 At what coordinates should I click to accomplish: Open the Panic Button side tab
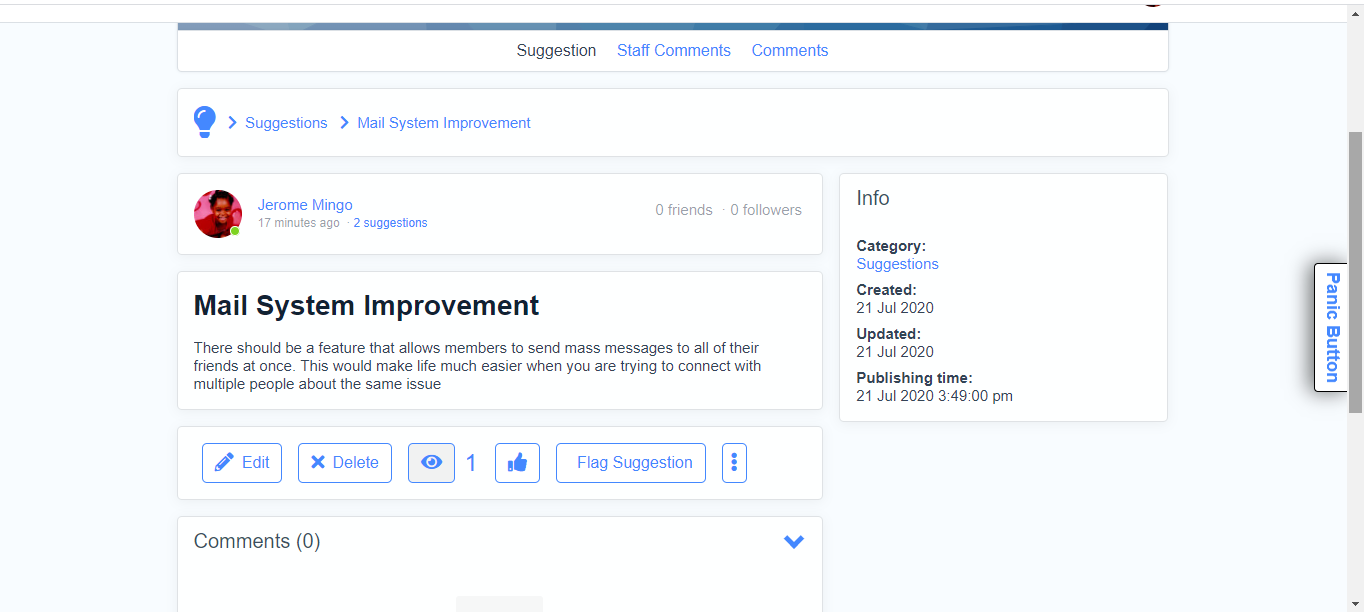[x=1331, y=327]
